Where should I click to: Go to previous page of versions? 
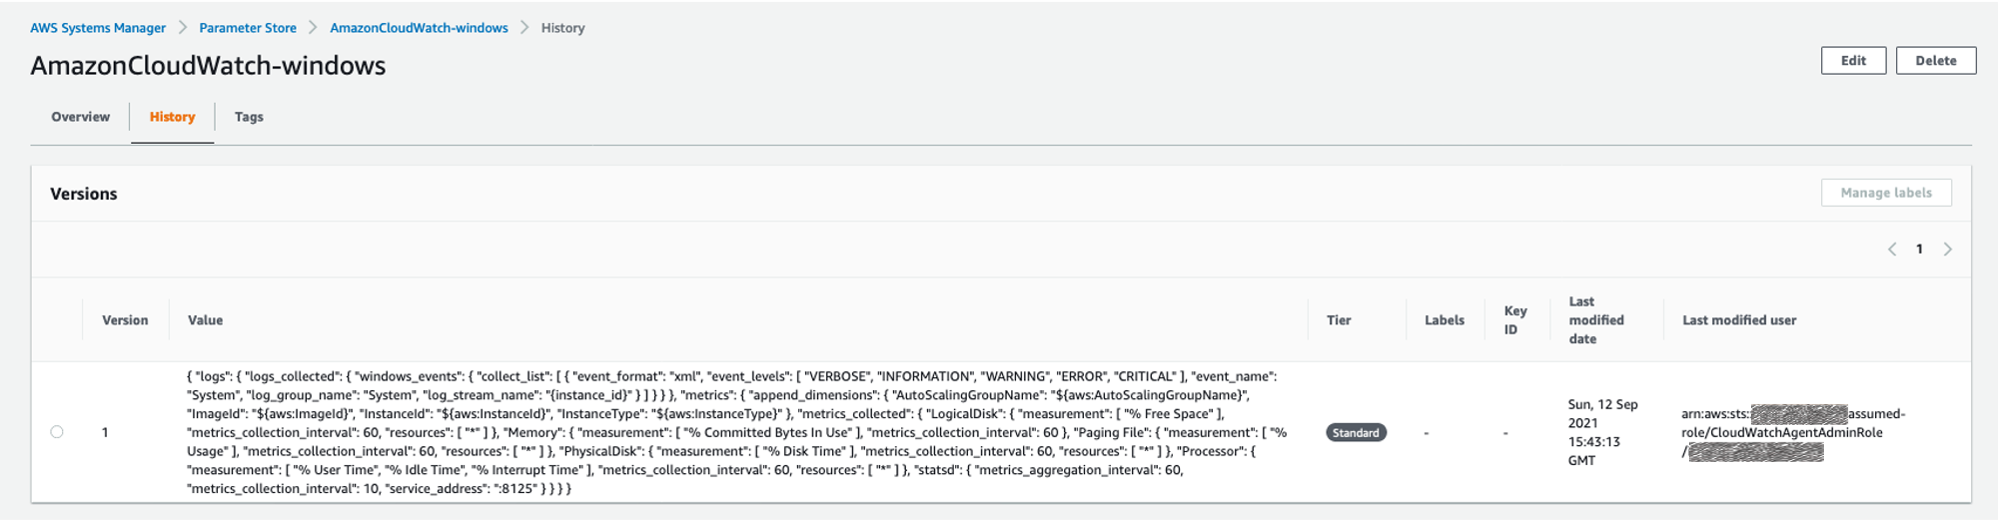tap(1891, 249)
